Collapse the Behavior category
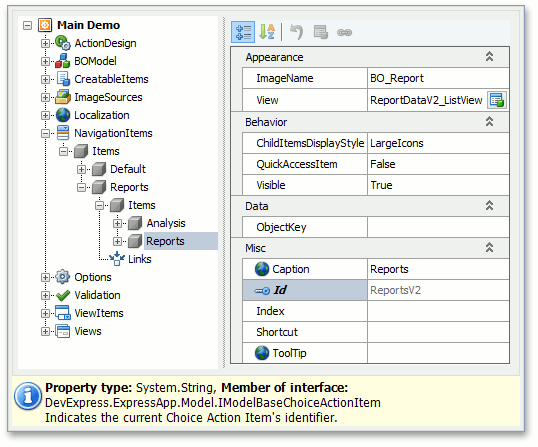The width and height of the screenshot is (538, 447). [x=490, y=121]
